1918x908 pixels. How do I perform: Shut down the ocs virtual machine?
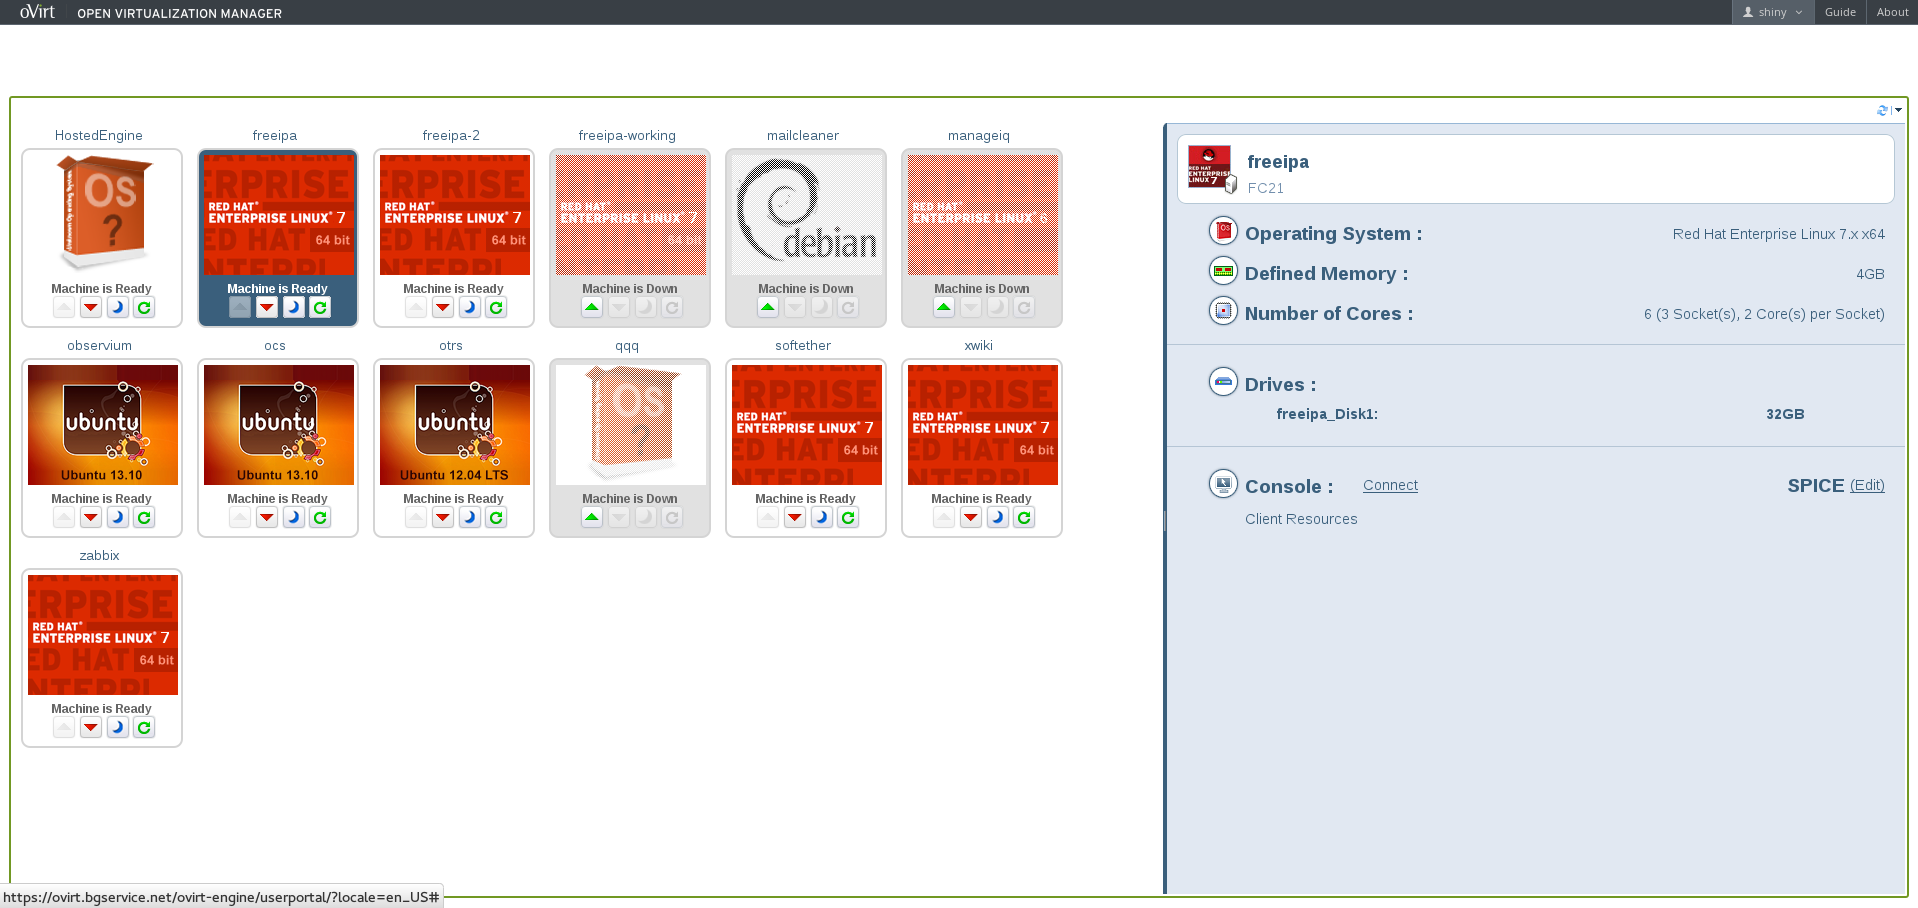coord(267,518)
